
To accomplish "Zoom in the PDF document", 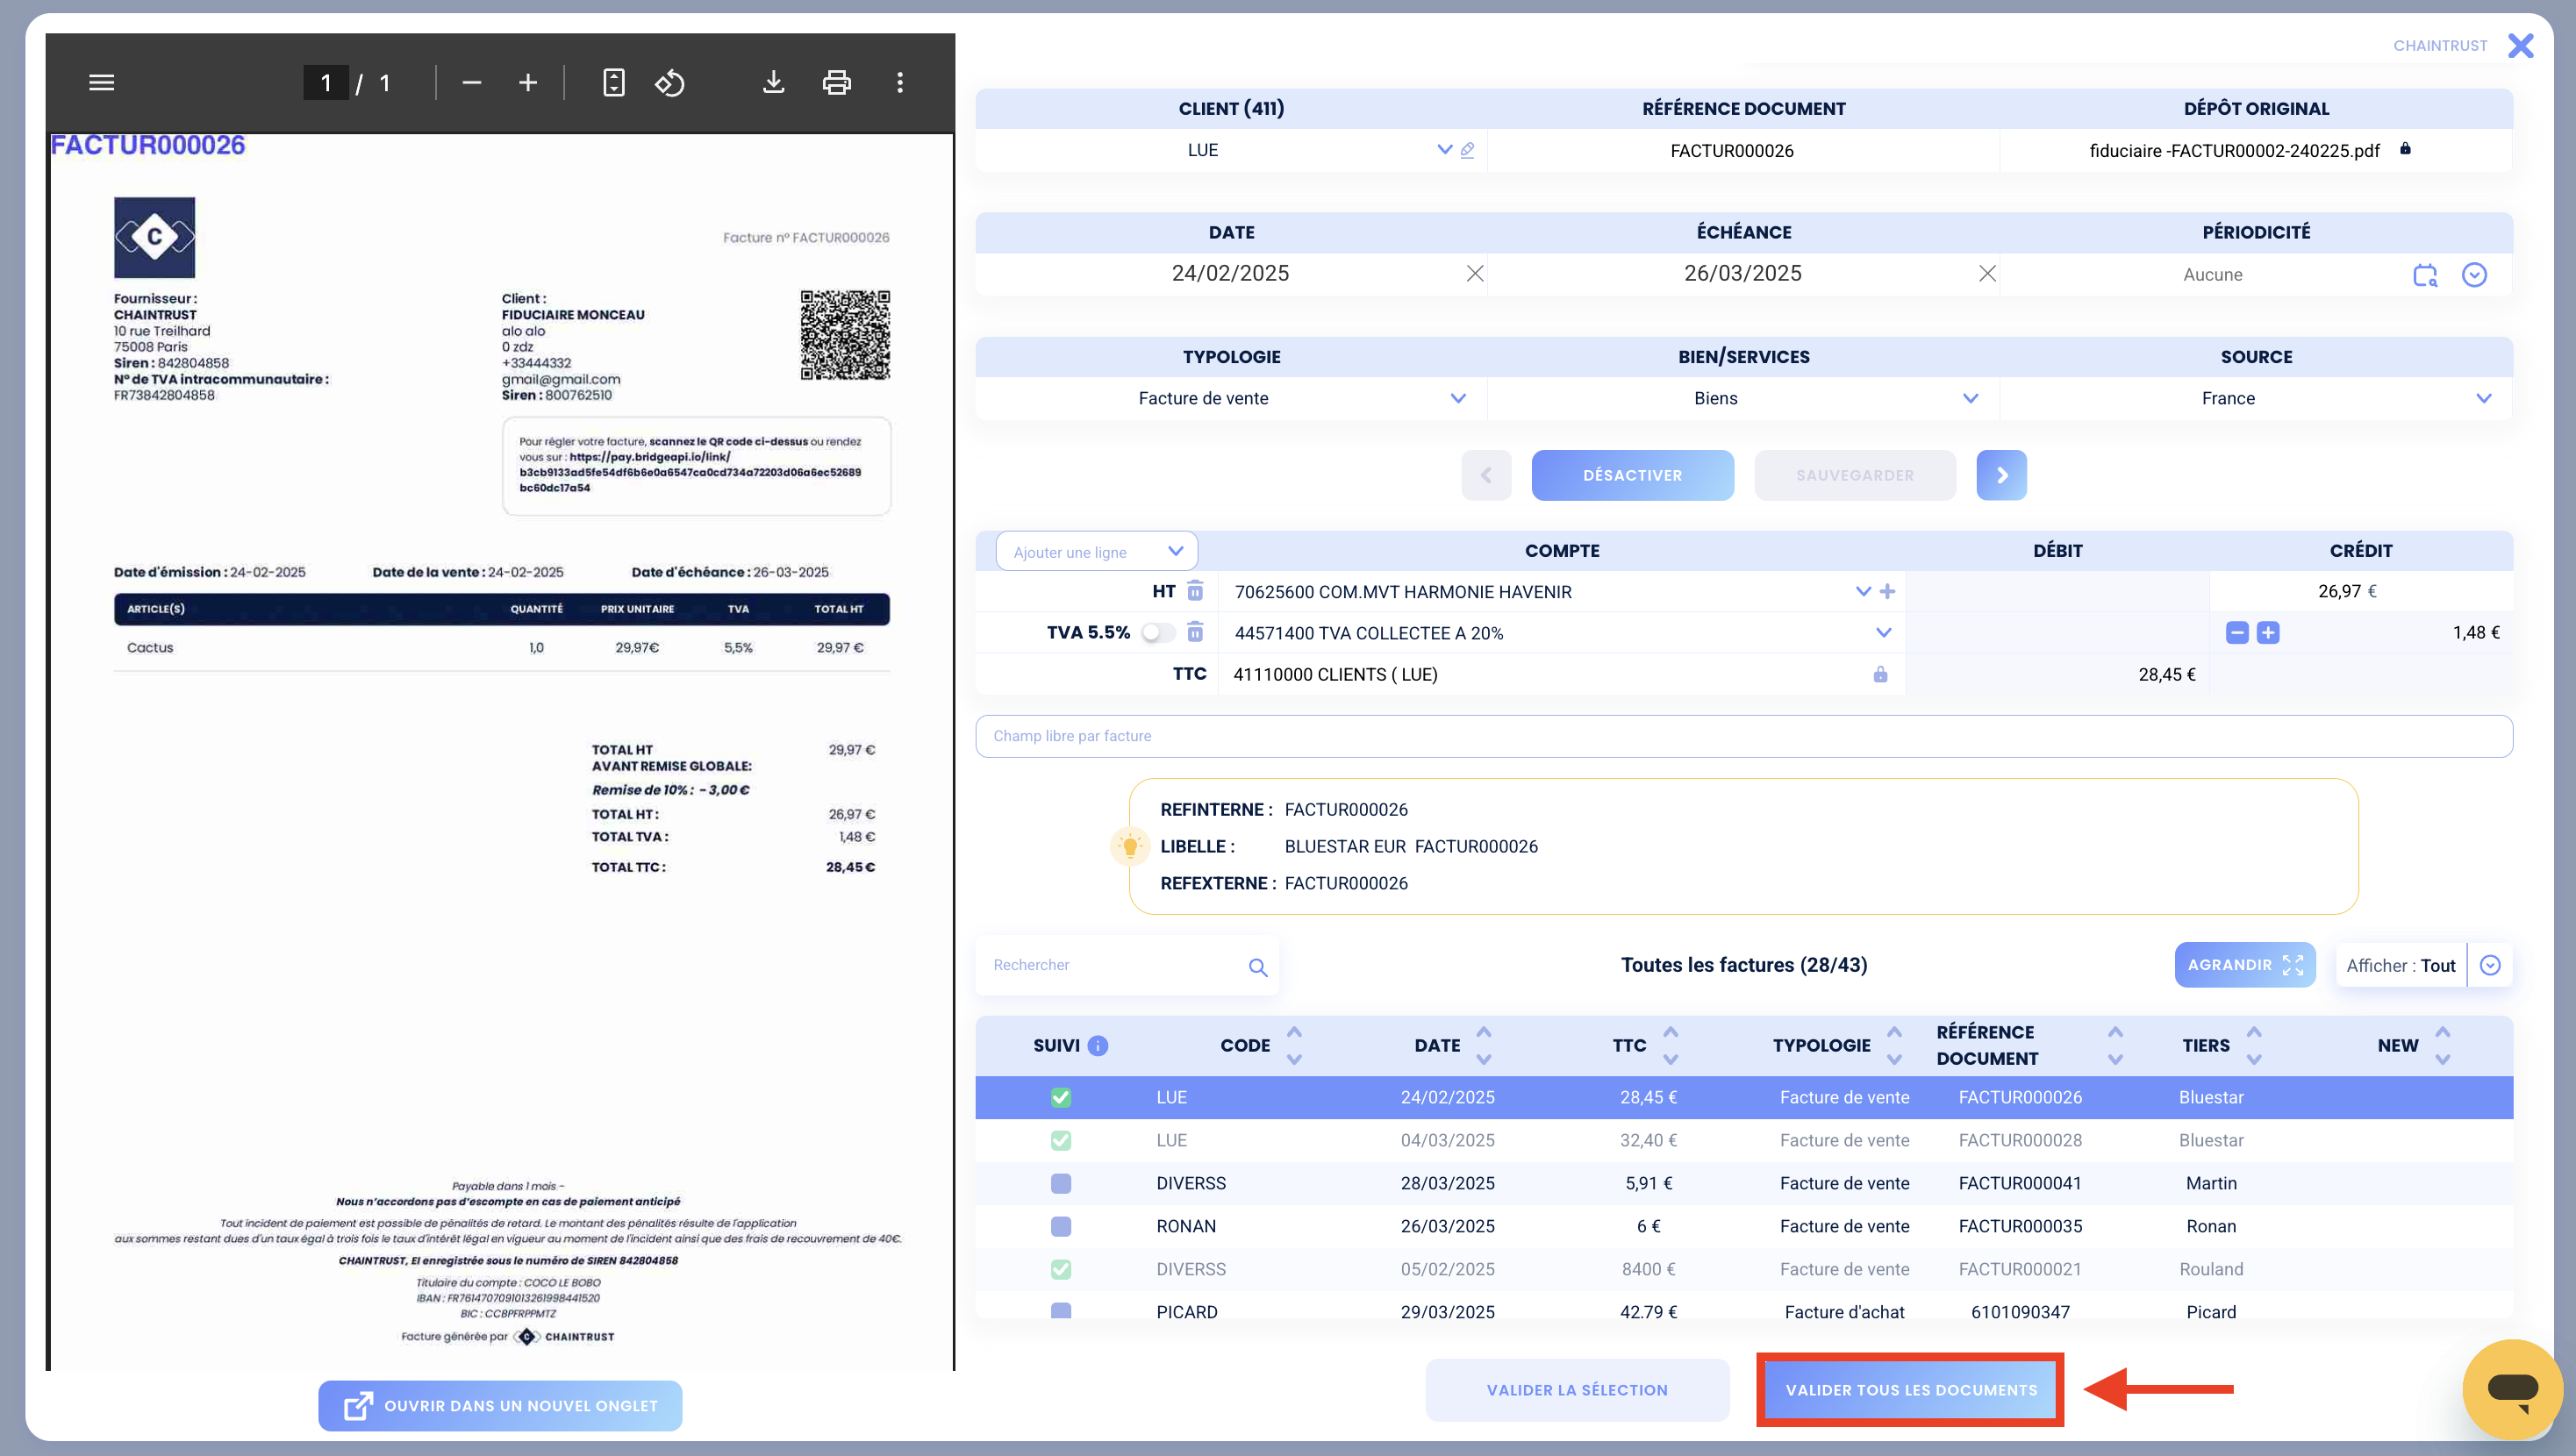I will [x=528, y=82].
